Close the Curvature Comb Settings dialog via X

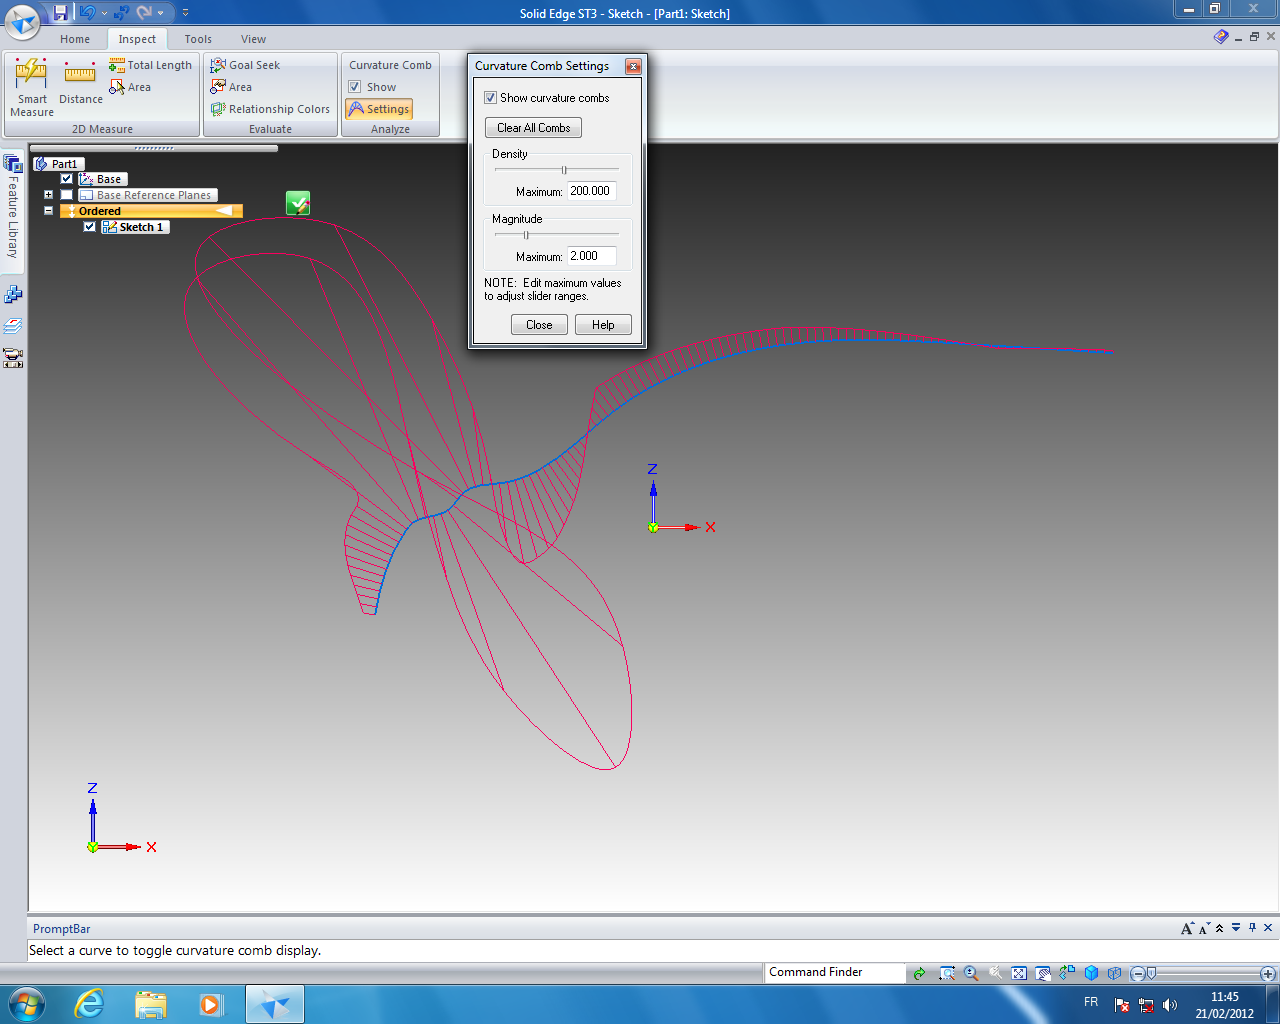(x=633, y=66)
